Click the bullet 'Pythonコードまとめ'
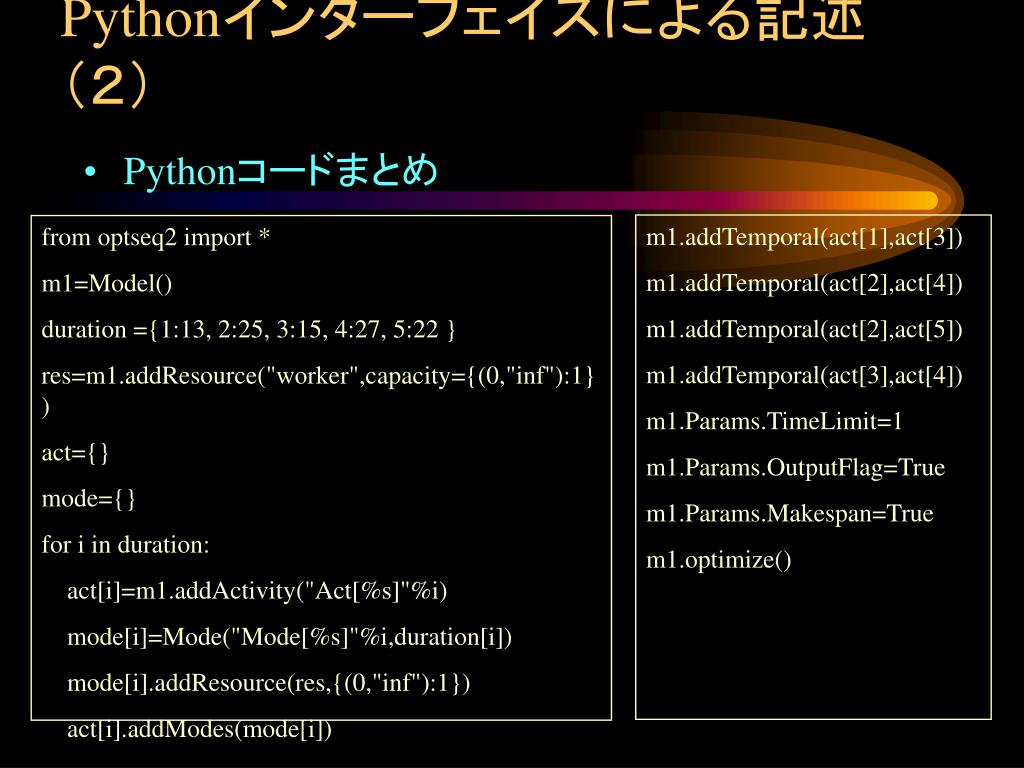Viewport: 1024px width, 768px height. 280,171
